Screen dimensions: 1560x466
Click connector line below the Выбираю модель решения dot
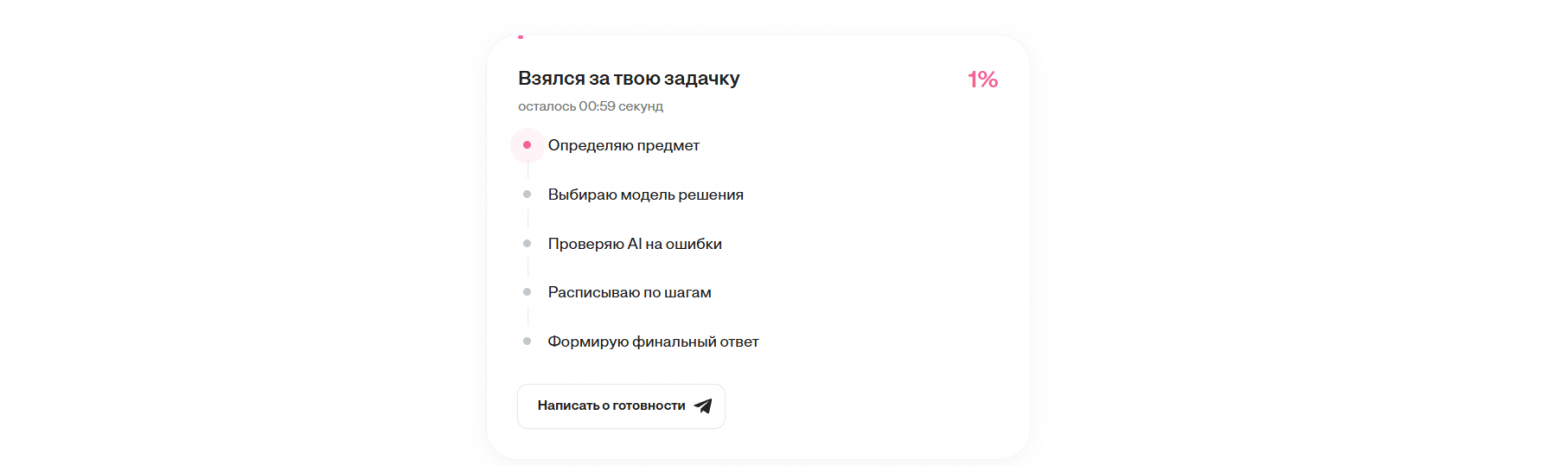point(527,219)
